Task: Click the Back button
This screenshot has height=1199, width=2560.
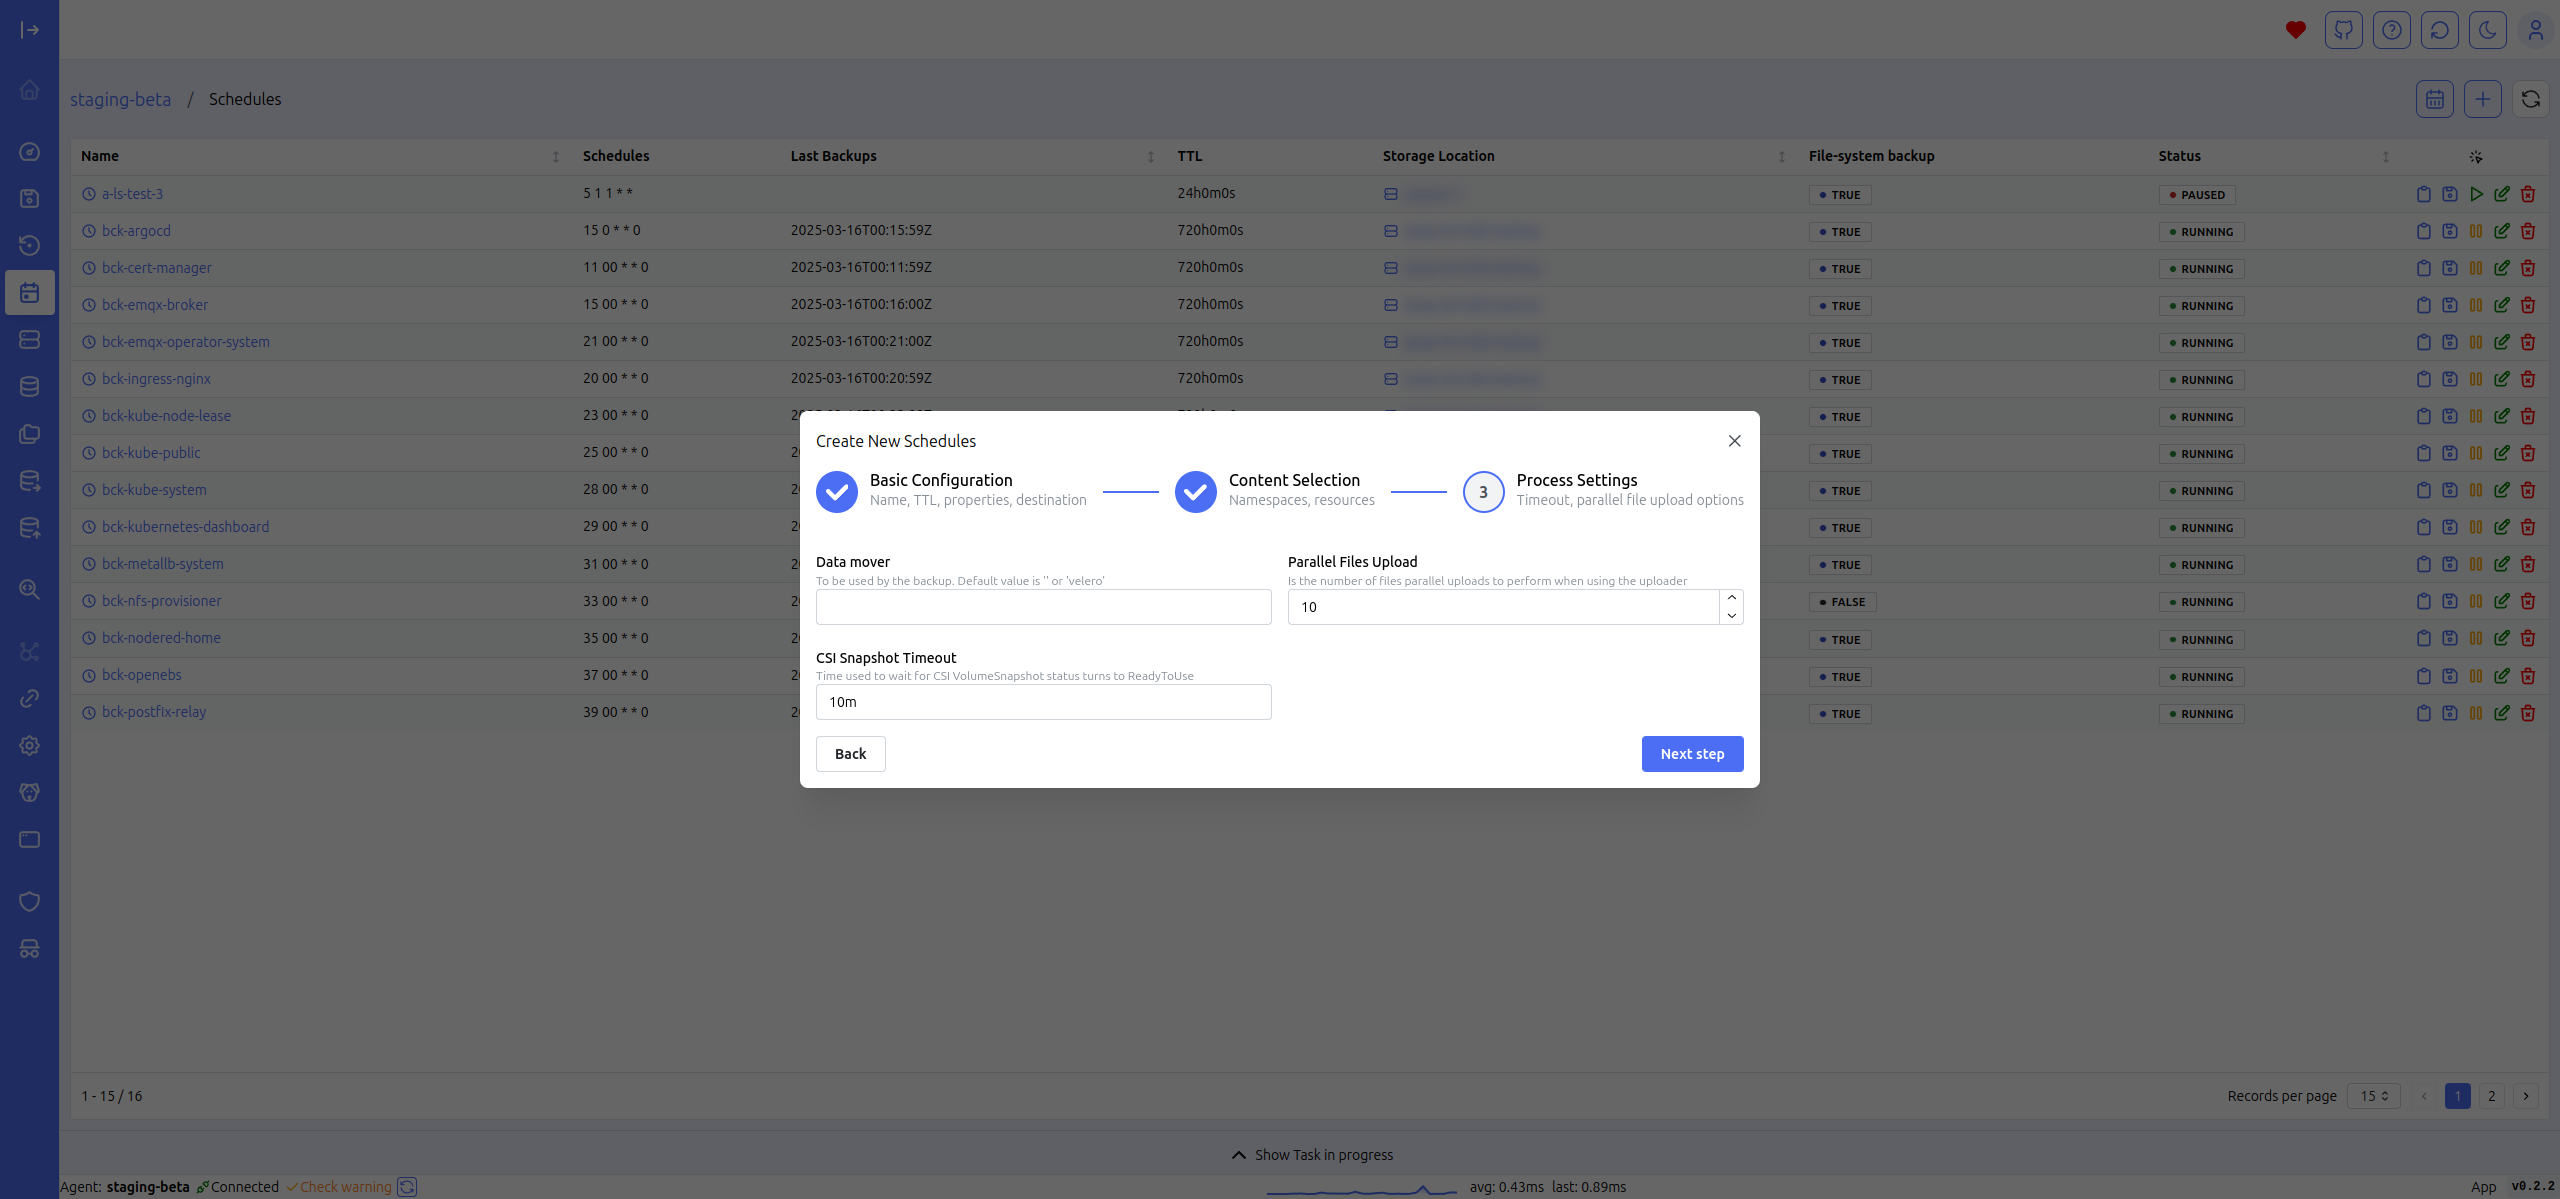Action: 851,754
